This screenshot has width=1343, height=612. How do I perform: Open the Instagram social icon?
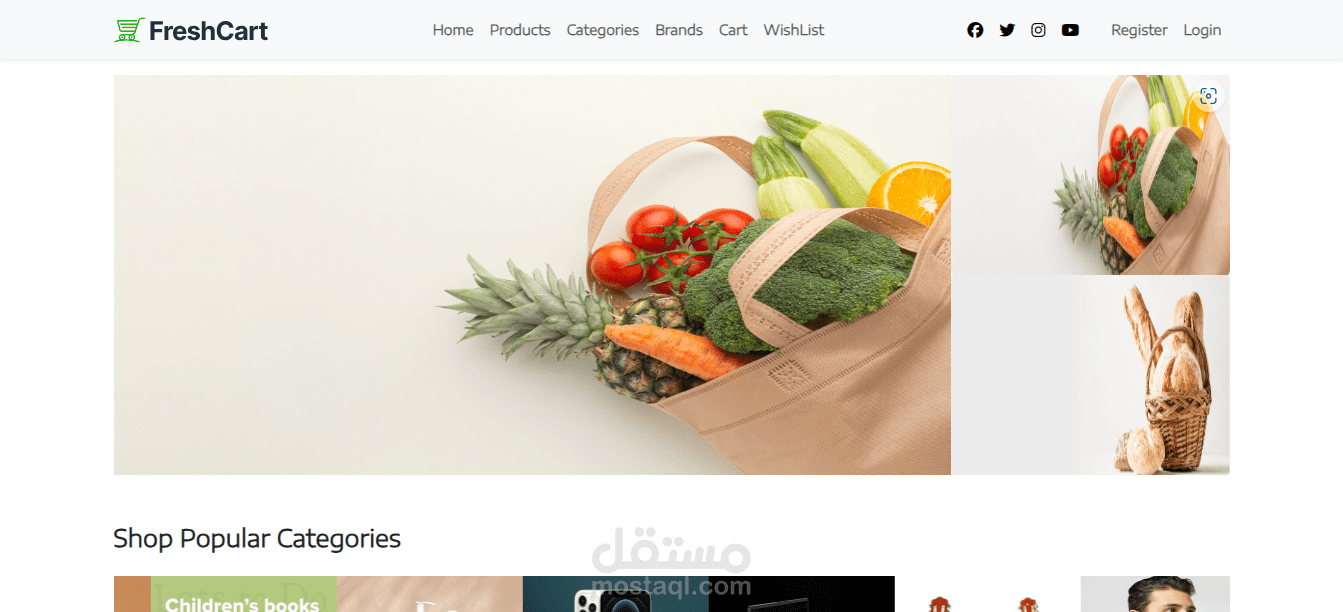(1038, 30)
